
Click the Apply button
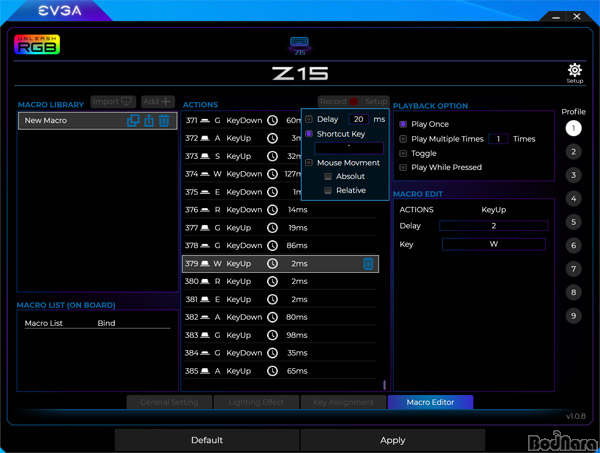click(393, 440)
